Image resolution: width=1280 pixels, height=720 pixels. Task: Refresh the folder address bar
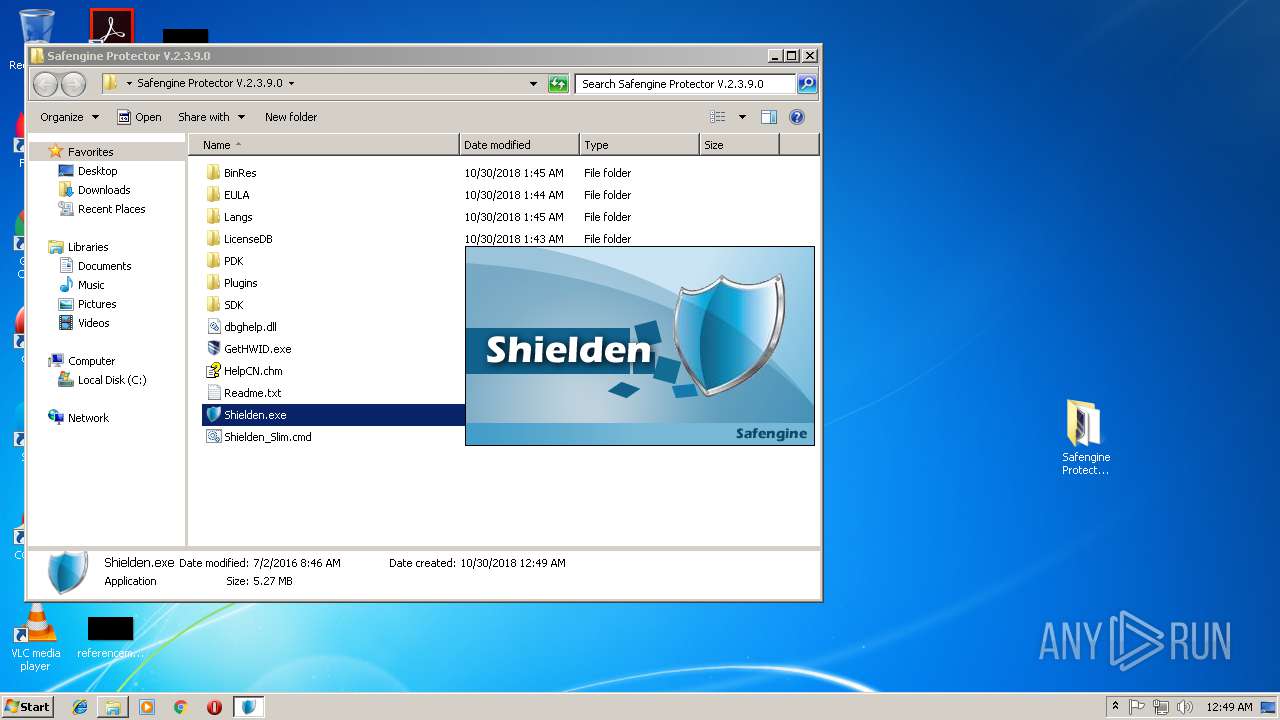tap(558, 84)
